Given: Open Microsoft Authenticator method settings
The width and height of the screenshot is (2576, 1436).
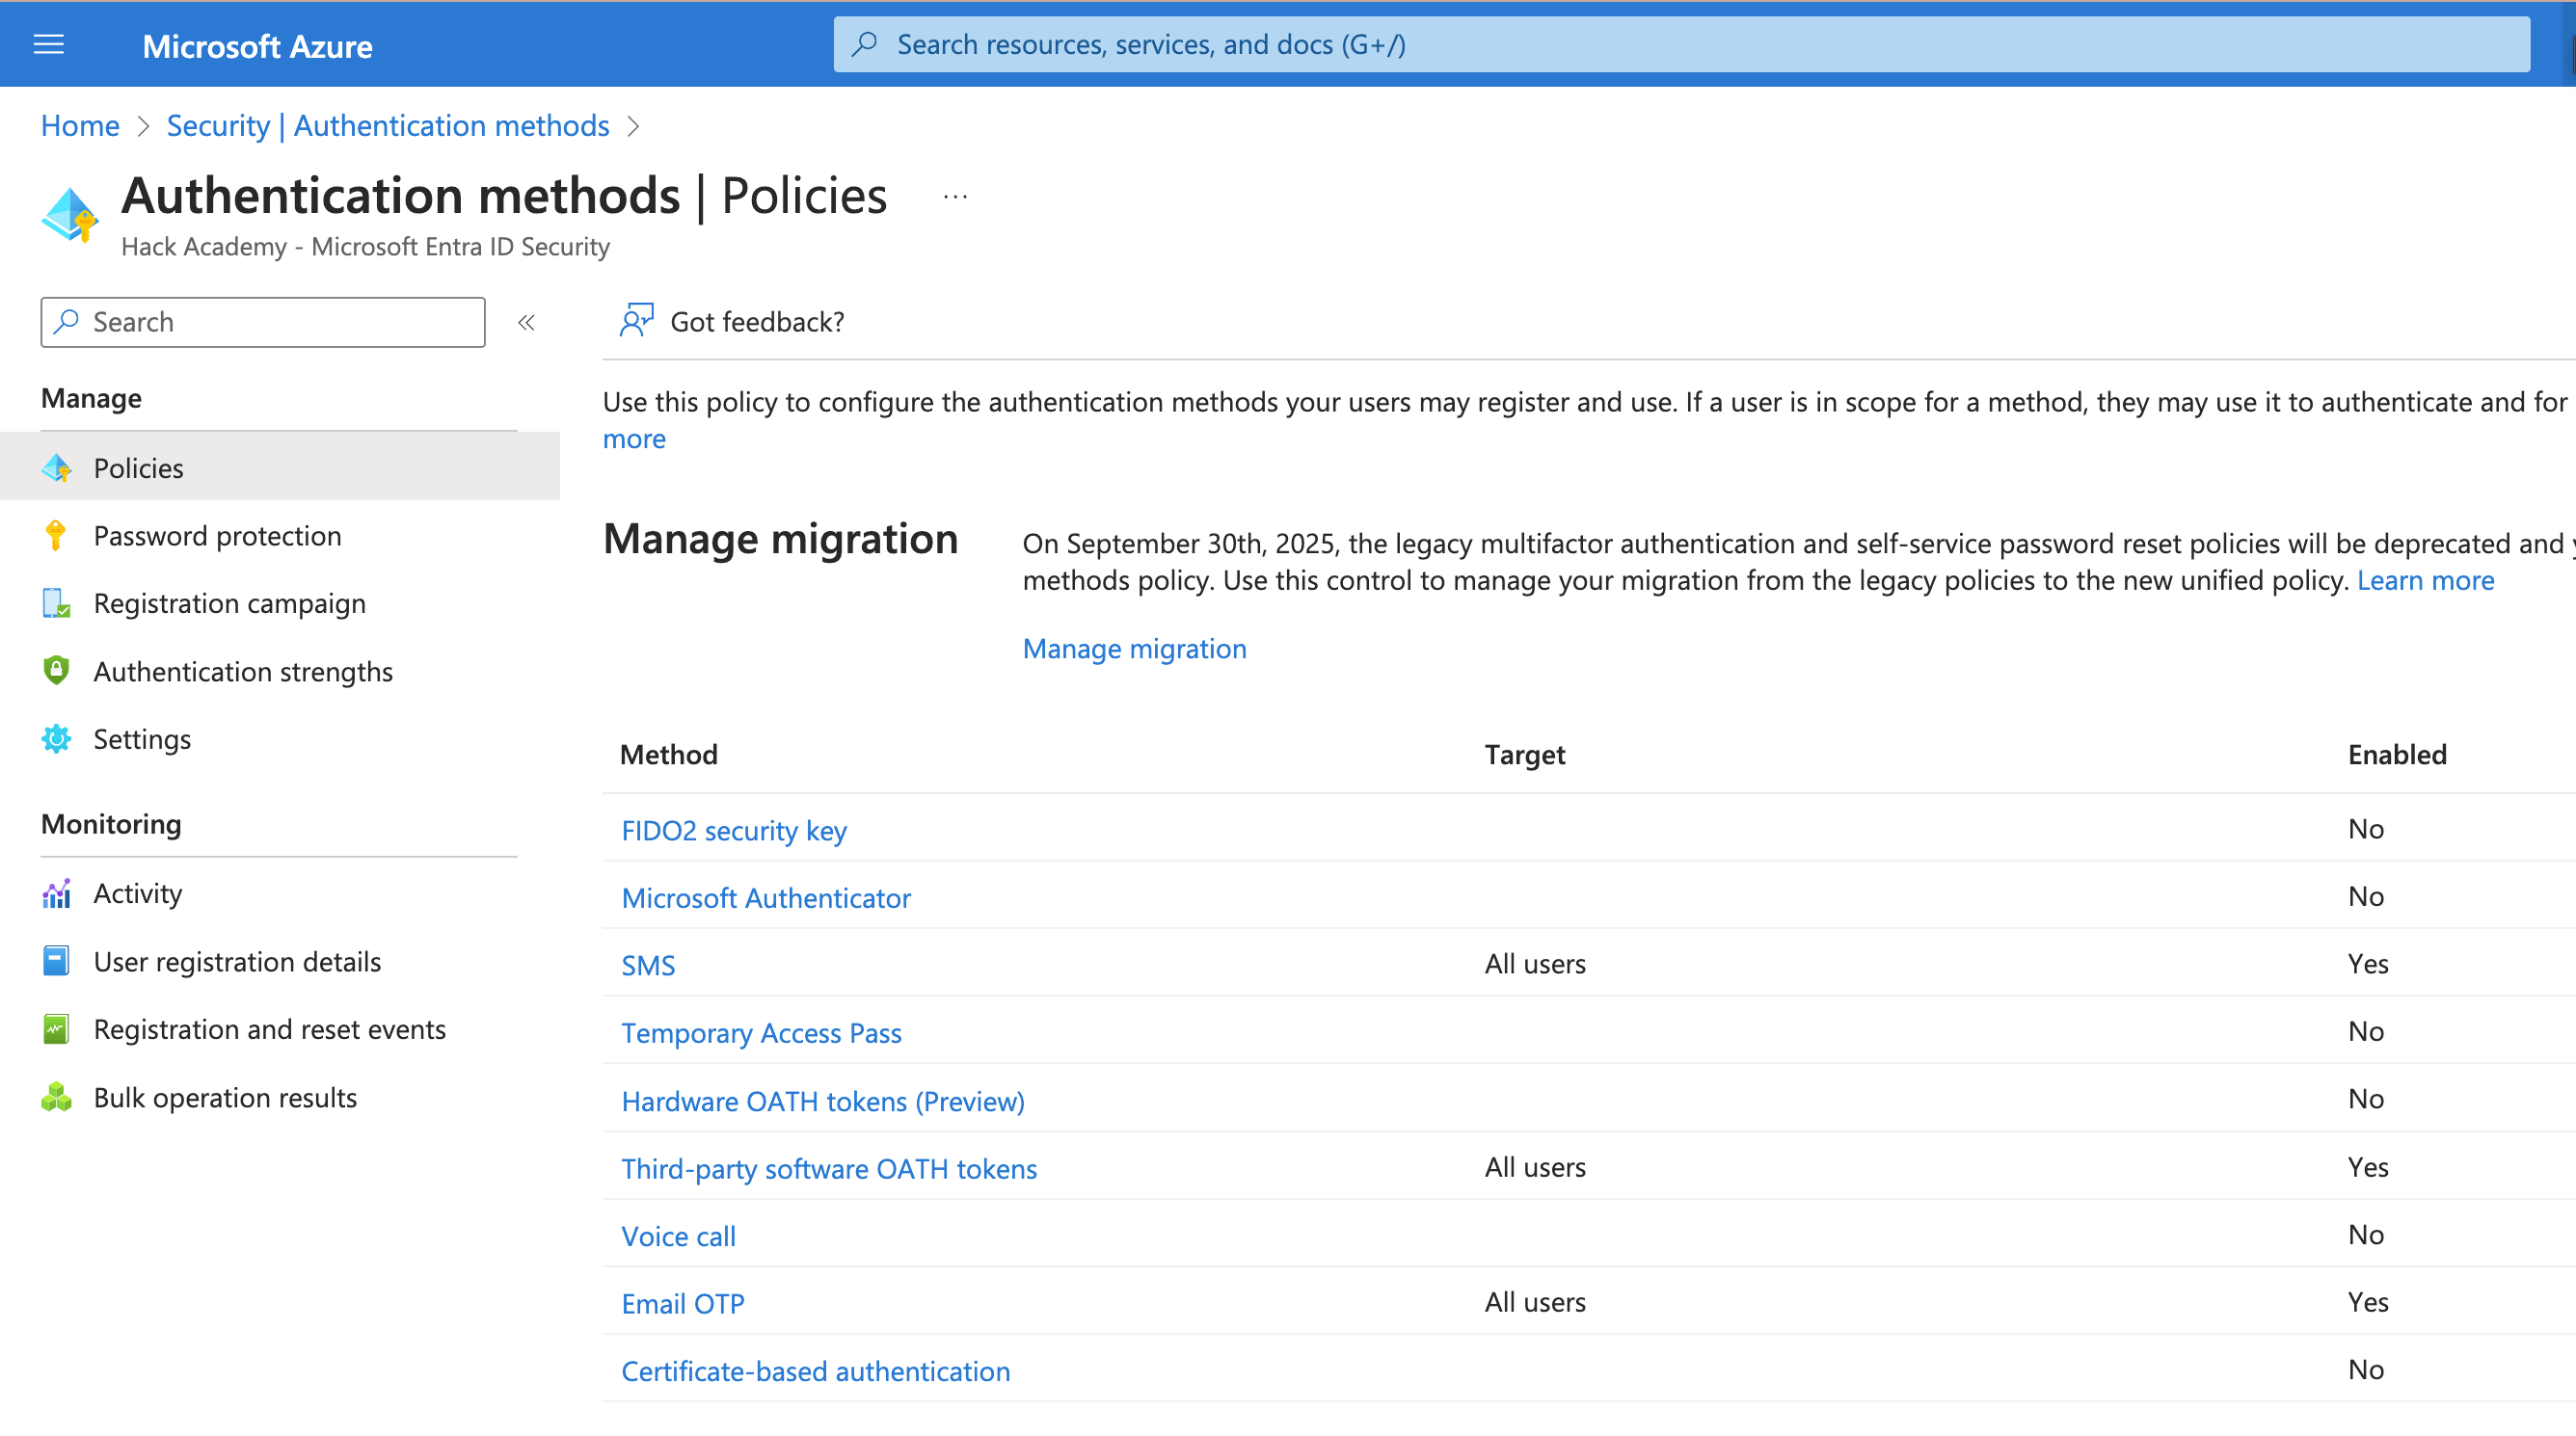Looking at the screenshot, I should [x=766, y=898].
